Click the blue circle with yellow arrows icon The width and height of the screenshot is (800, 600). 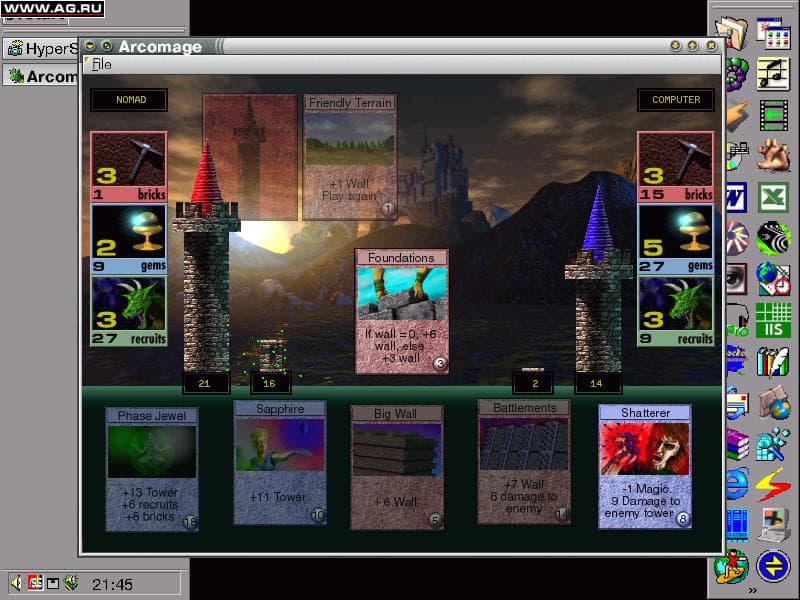[773, 566]
